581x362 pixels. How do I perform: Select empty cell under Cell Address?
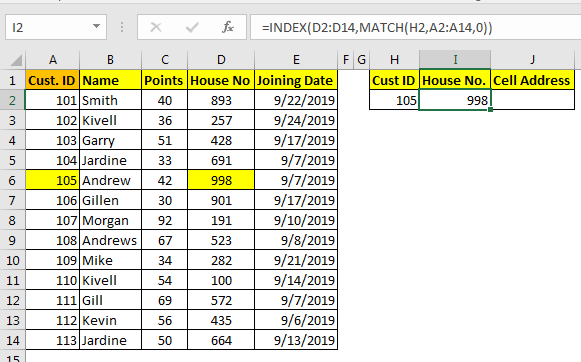[x=532, y=100]
